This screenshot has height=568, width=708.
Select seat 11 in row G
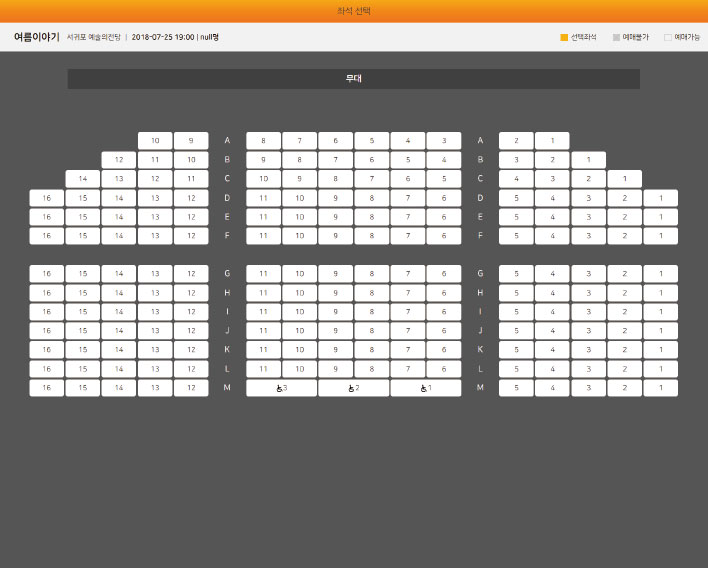264,274
